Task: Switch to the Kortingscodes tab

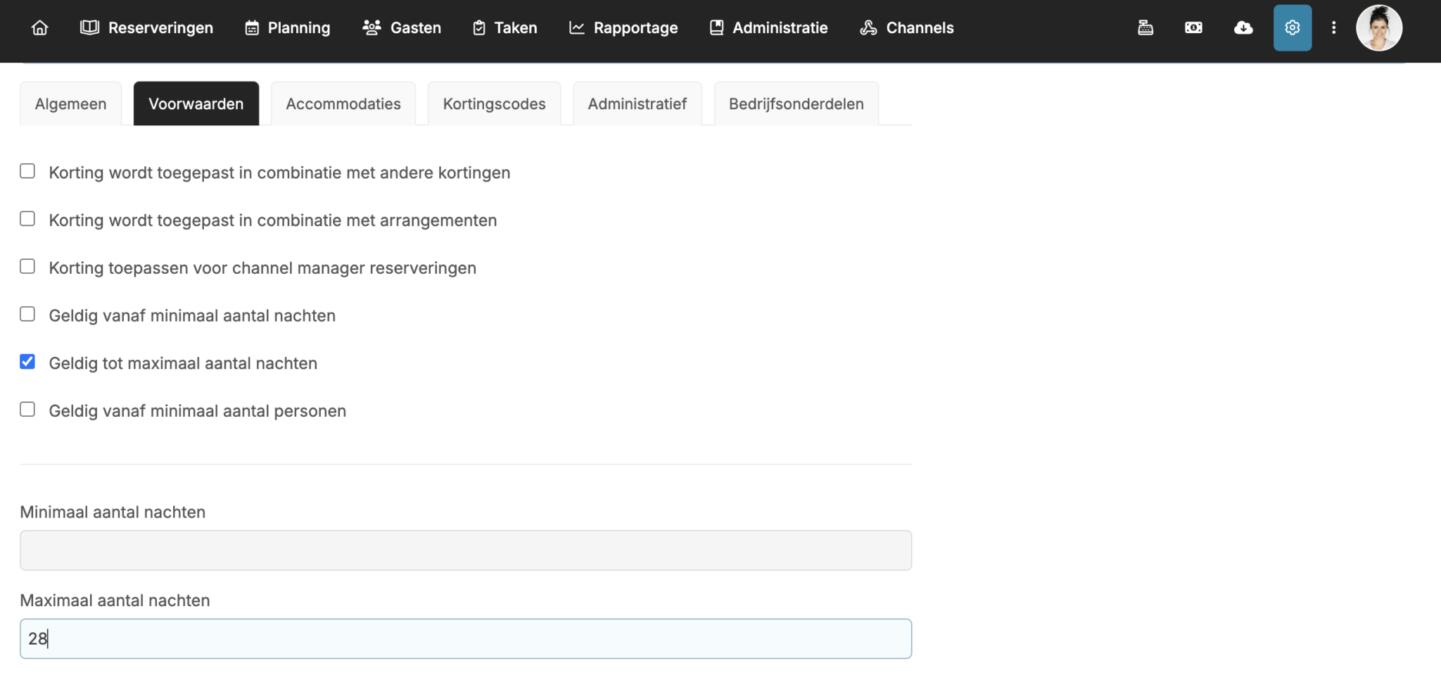Action: click(494, 104)
